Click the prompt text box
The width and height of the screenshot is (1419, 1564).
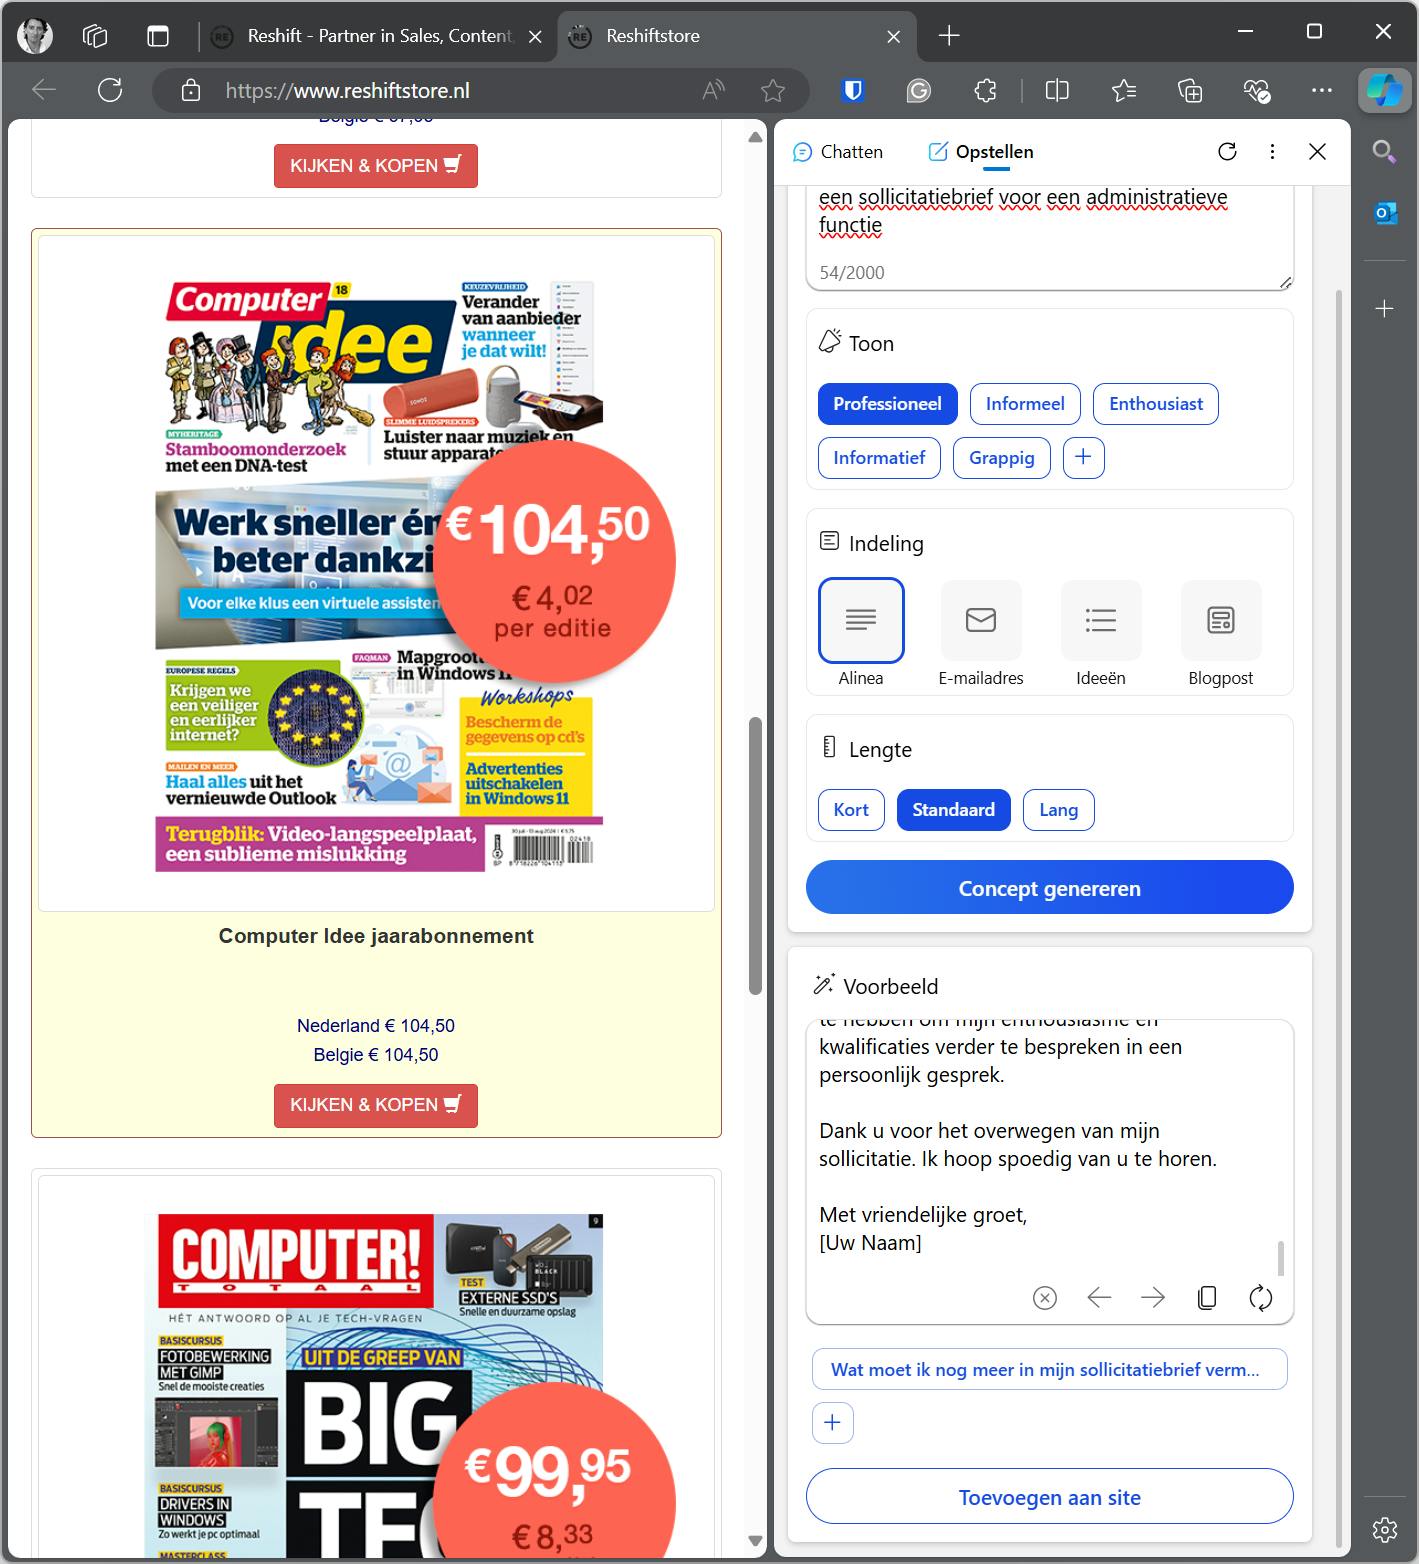1049,238
